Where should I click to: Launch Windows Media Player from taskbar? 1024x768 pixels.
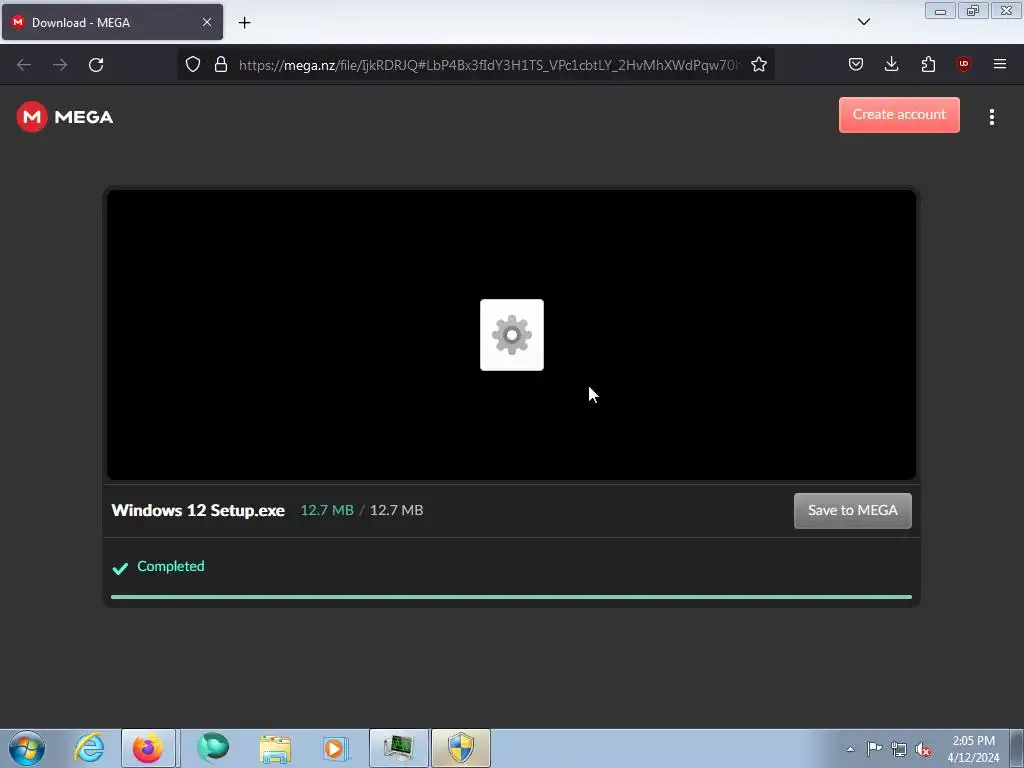(x=336, y=748)
